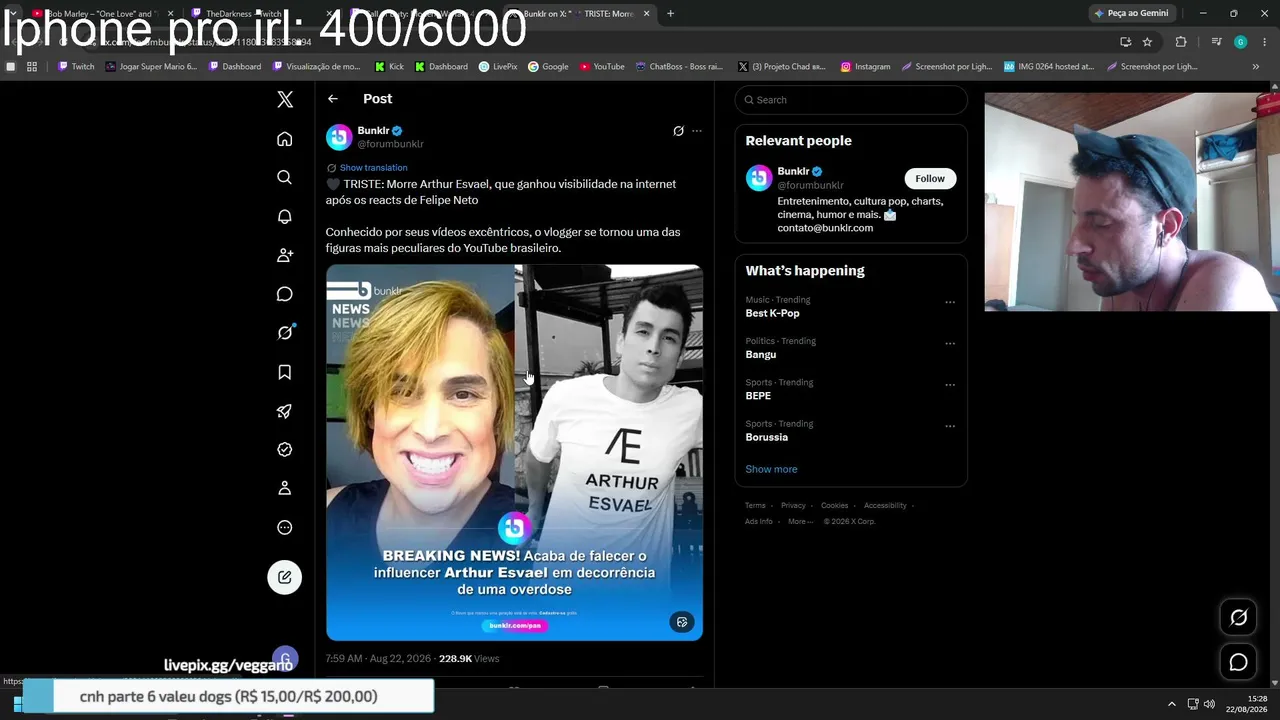Open Chat messages in the sidebar
Viewport: 1280px width, 720px height.
[x=285, y=294]
